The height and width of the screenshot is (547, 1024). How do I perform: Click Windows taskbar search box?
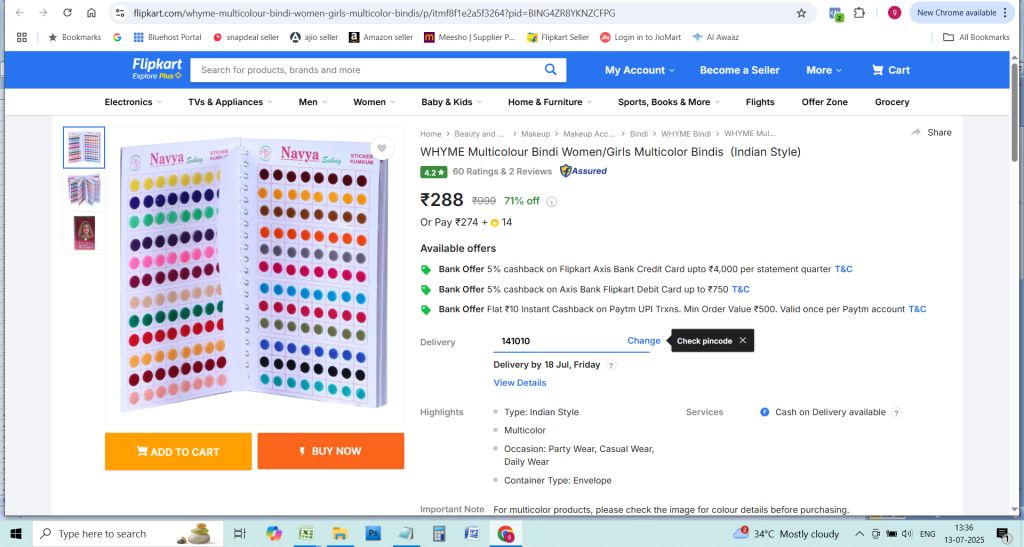pyautogui.click(x=127, y=534)
